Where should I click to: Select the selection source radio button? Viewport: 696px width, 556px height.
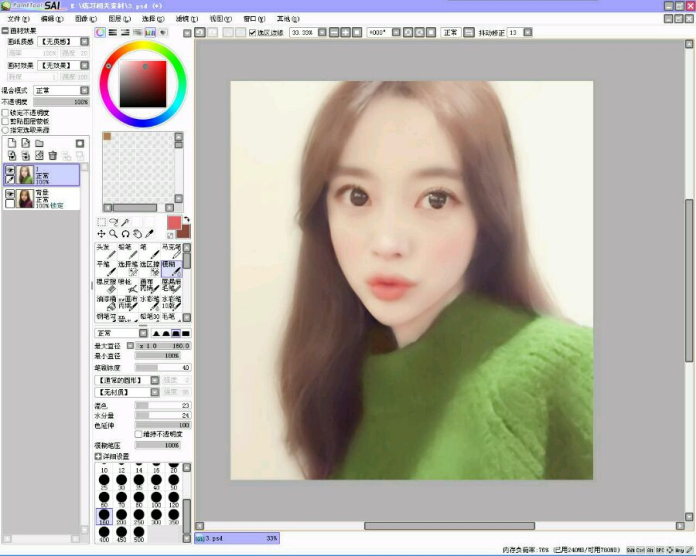pos(5,130)
